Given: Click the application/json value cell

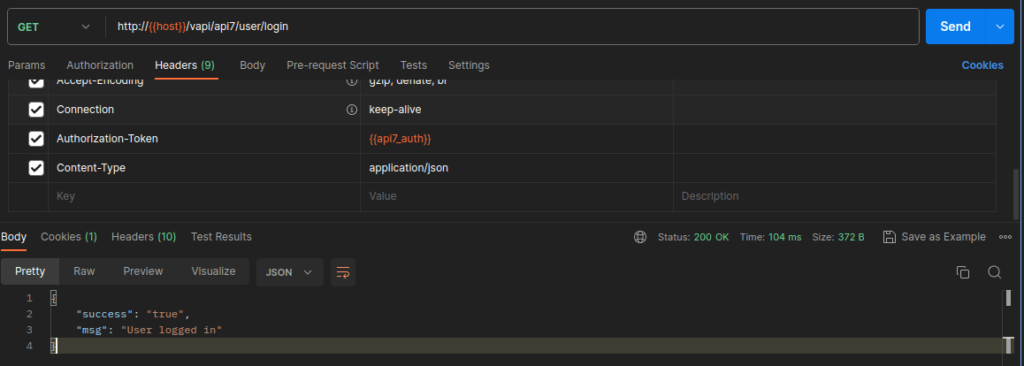Looking at the screenshot, I should 517,168.
